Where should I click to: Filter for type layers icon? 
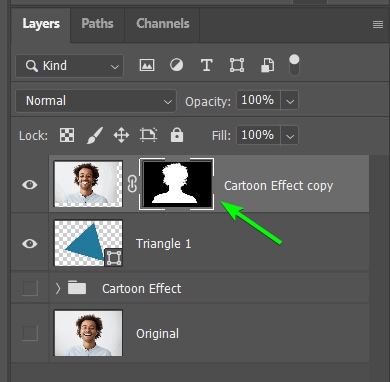[206, 65]
